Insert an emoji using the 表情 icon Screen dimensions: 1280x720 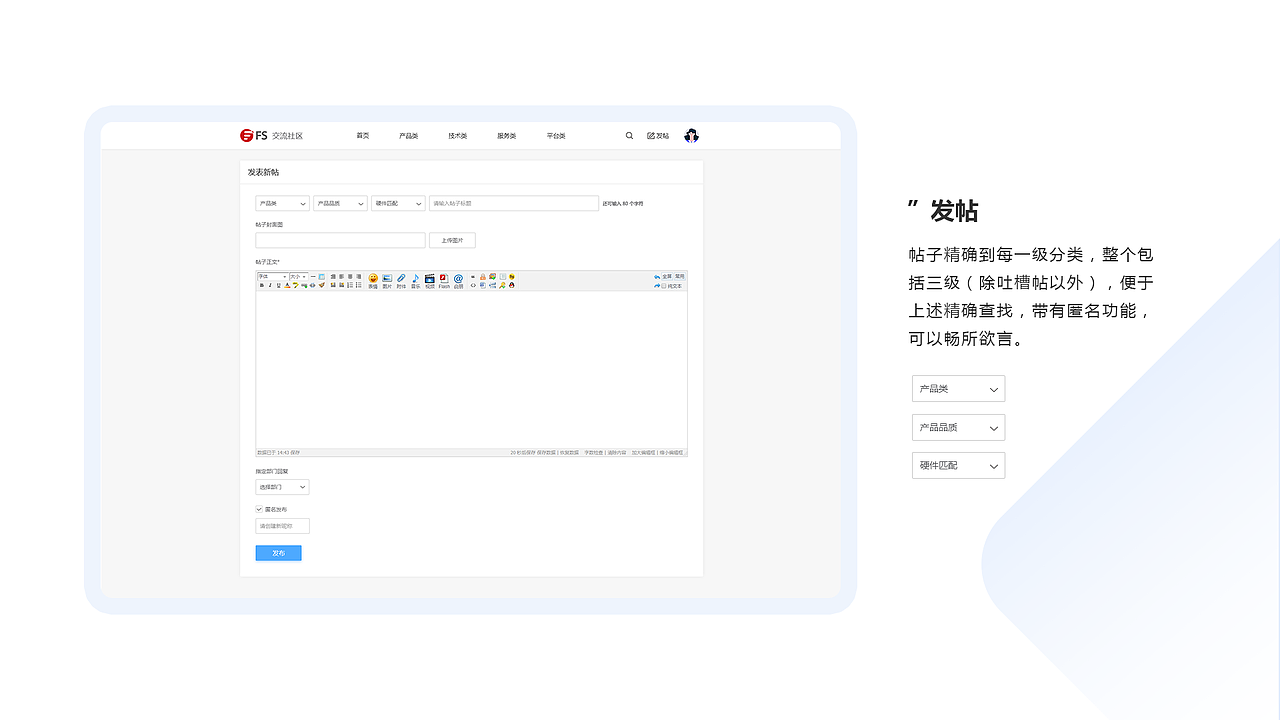tap(371, 279)
